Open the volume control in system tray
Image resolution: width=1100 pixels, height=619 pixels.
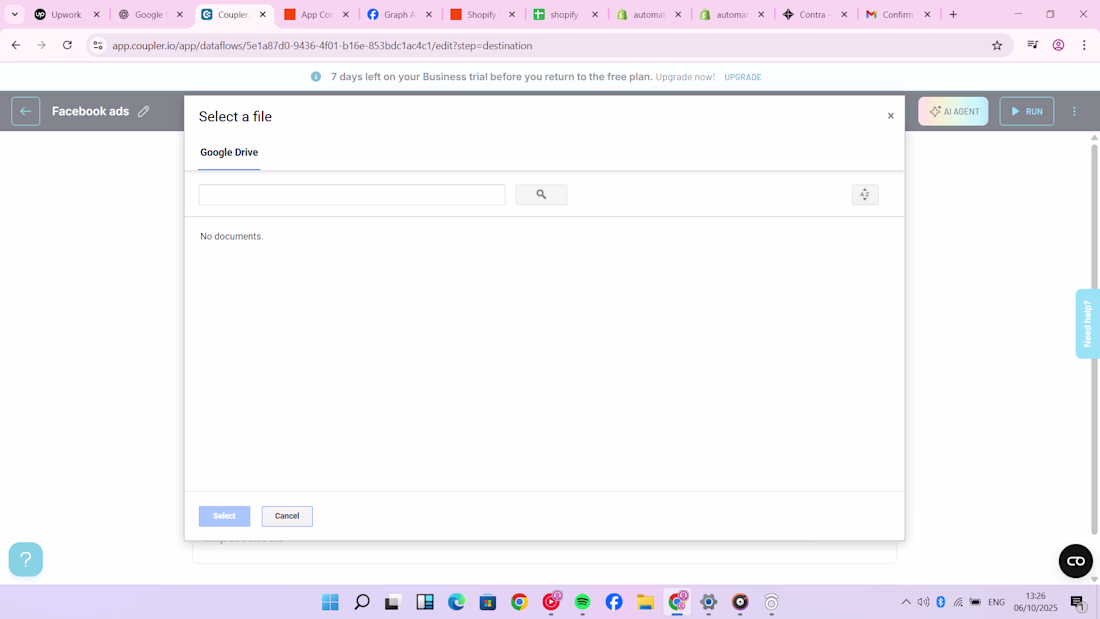[x=923, y=602]
